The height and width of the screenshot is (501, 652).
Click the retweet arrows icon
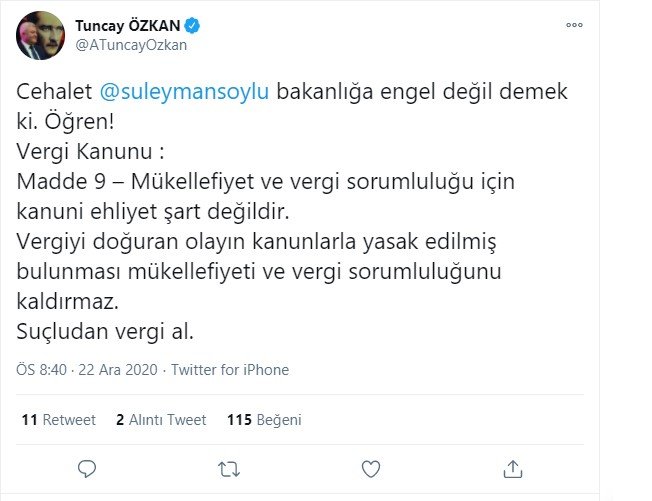(229, 469)
